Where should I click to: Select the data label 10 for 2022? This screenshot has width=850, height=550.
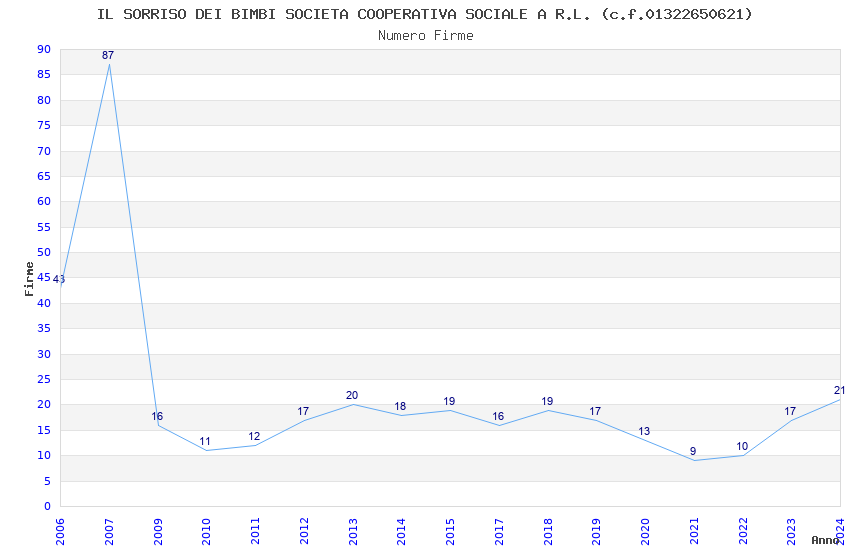click(742, 446)
